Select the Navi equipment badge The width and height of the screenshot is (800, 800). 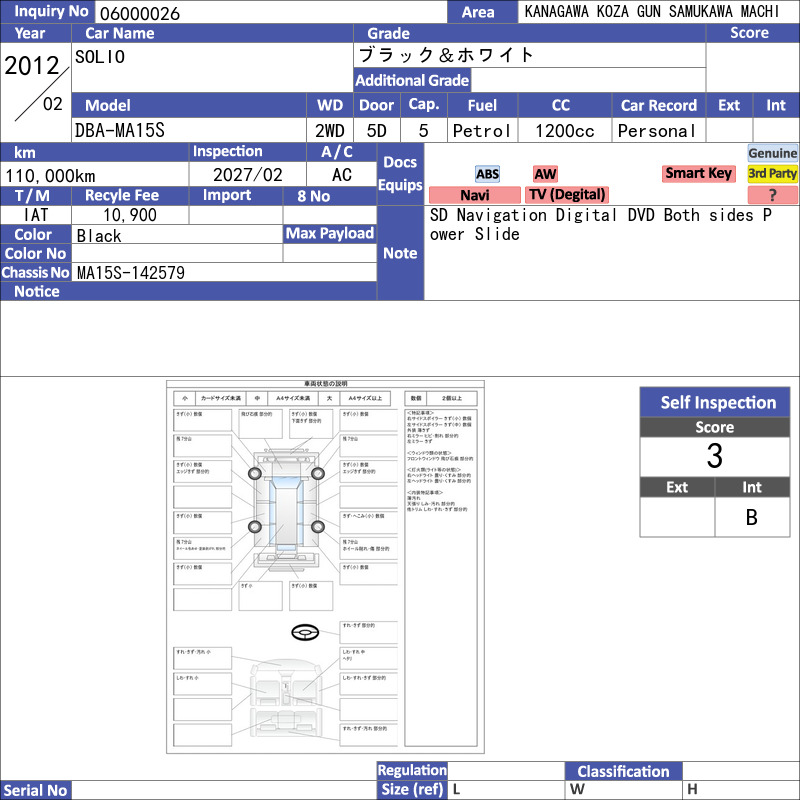(x=474, y=195)
